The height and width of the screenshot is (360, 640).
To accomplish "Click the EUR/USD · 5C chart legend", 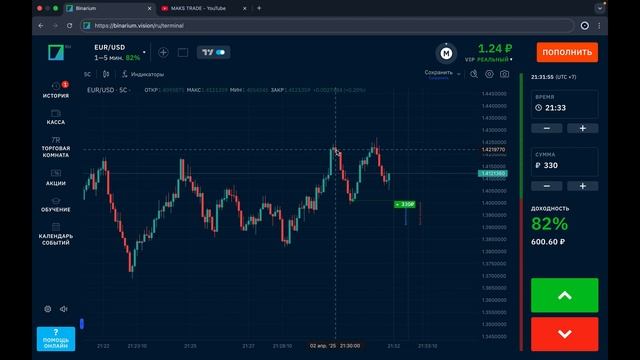I will pos(107,90).
